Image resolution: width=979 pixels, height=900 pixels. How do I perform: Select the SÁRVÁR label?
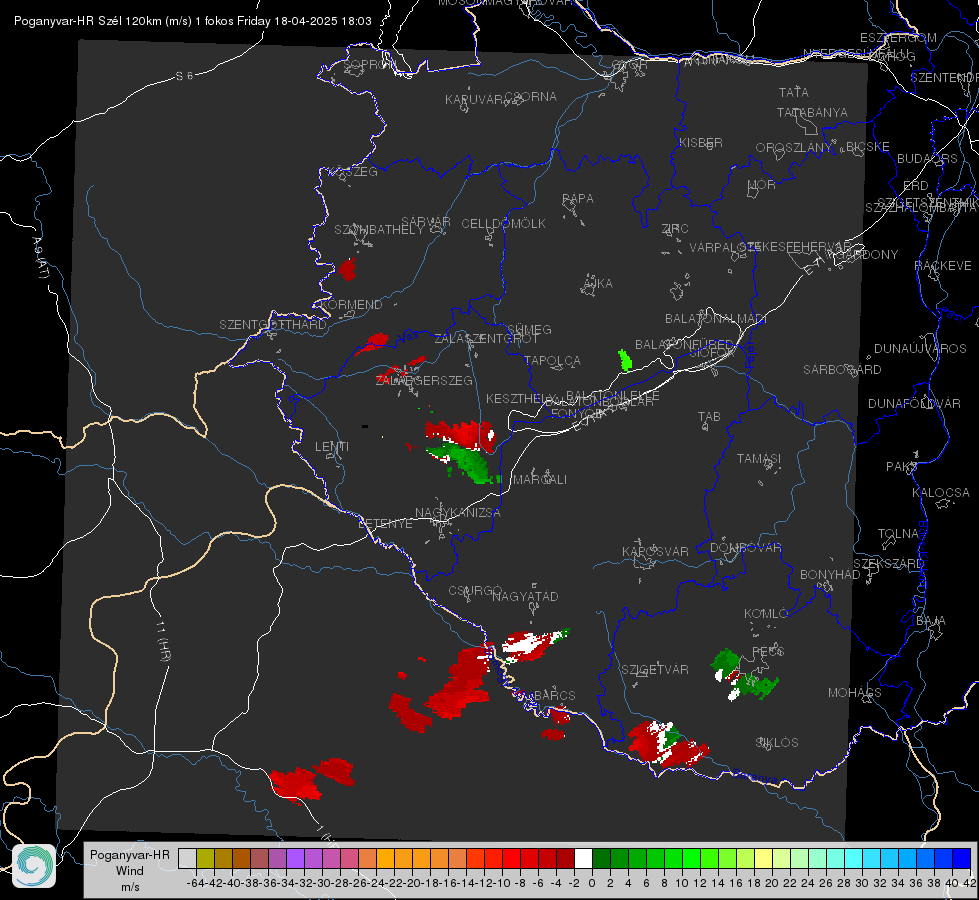tap(425, 222)
